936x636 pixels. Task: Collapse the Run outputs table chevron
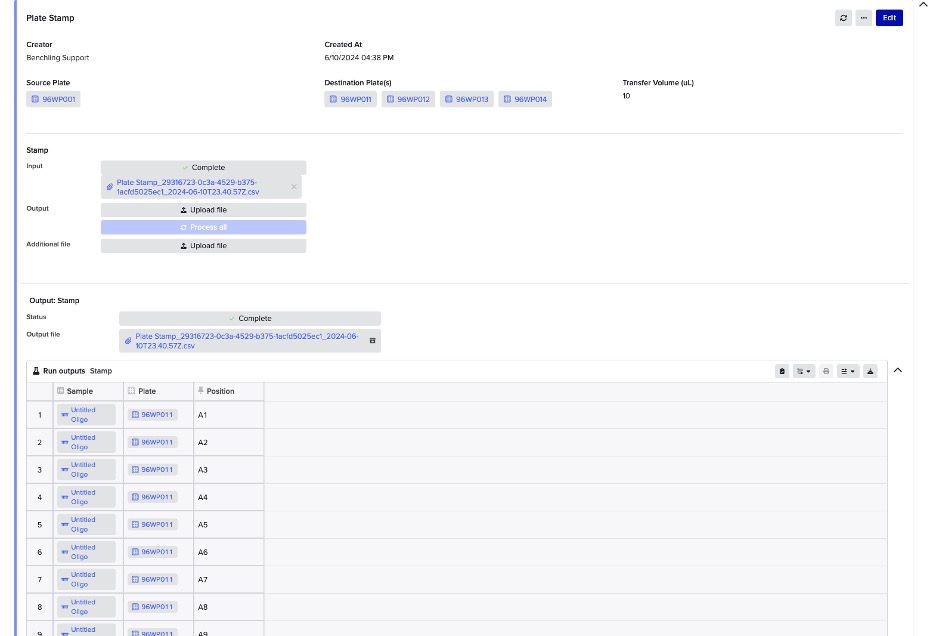[897, 370]
